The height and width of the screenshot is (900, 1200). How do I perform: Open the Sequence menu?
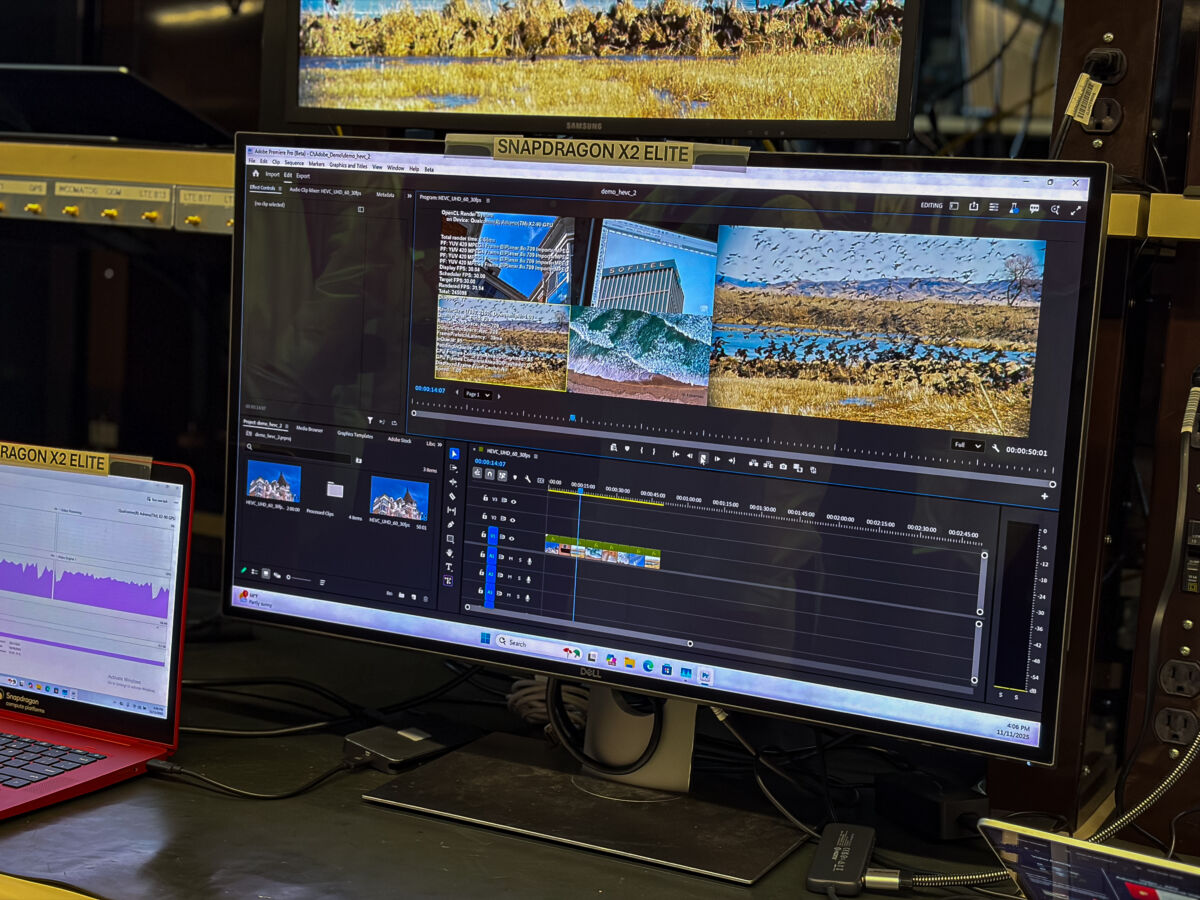tap(294, 162)
